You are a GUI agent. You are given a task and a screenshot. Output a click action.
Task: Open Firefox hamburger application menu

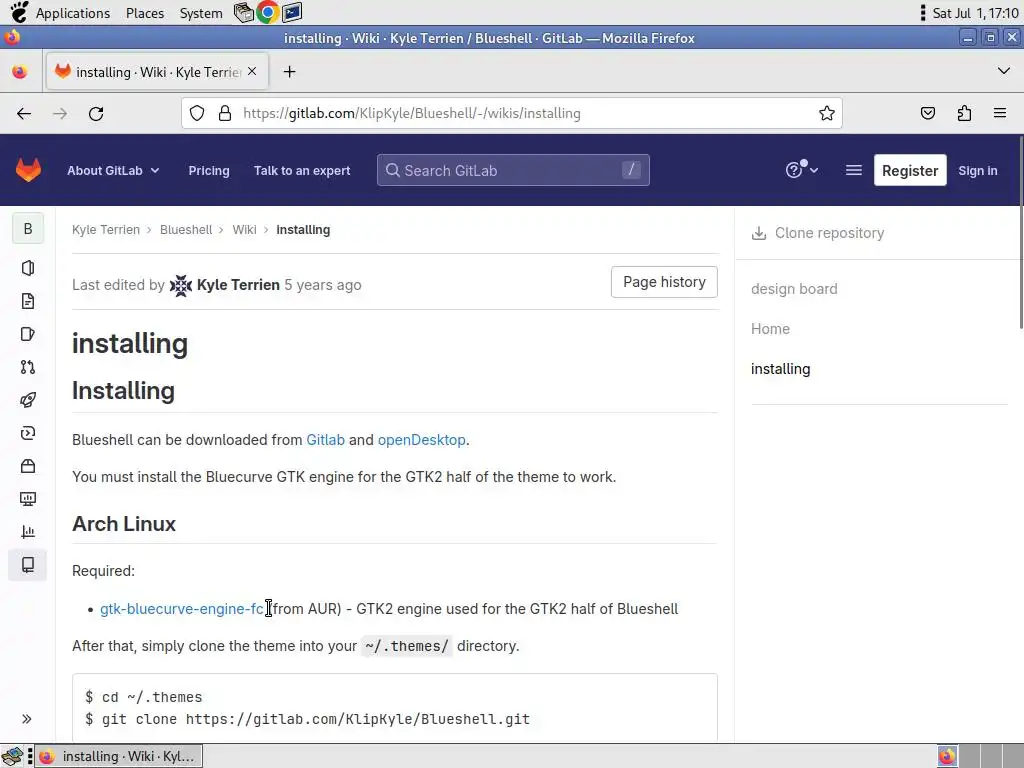[1000, 114]
